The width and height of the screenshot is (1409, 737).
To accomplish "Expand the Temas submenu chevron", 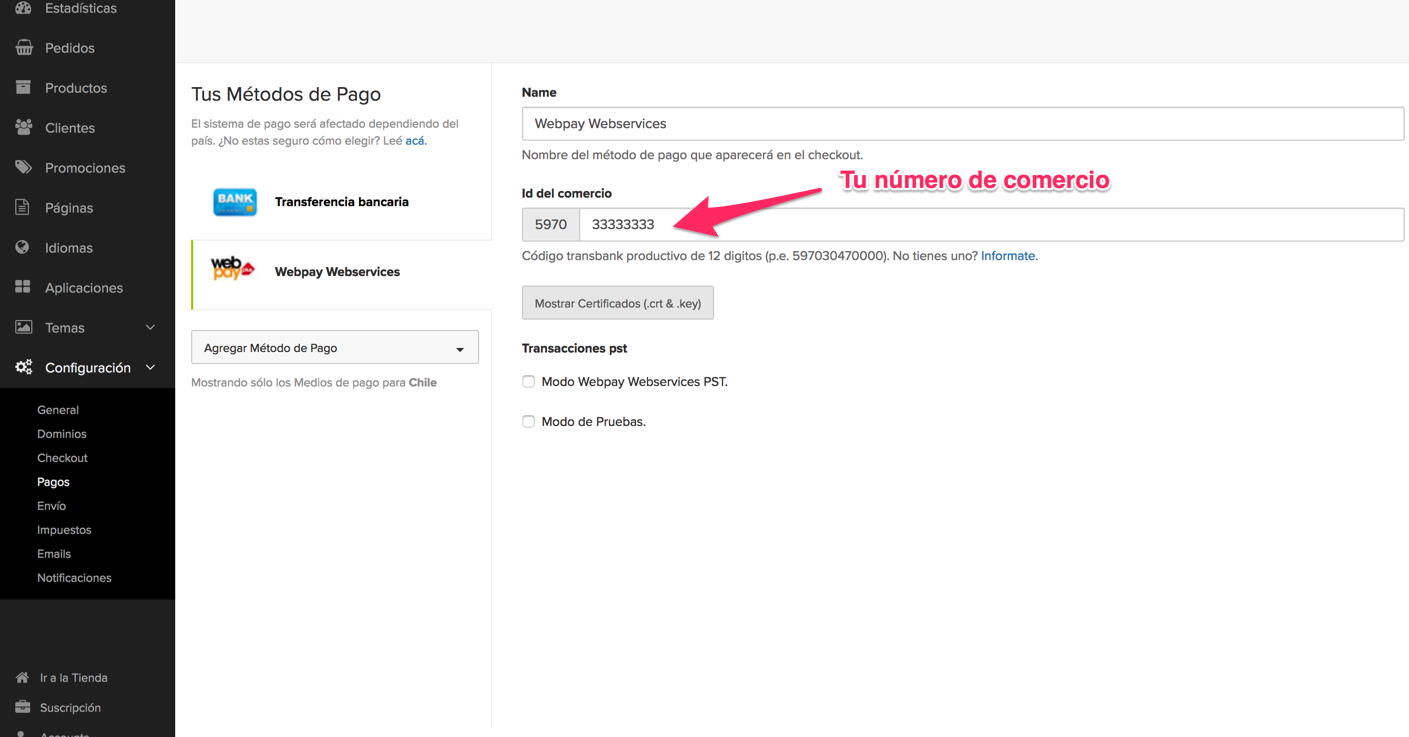I will (x=151, y=328).
